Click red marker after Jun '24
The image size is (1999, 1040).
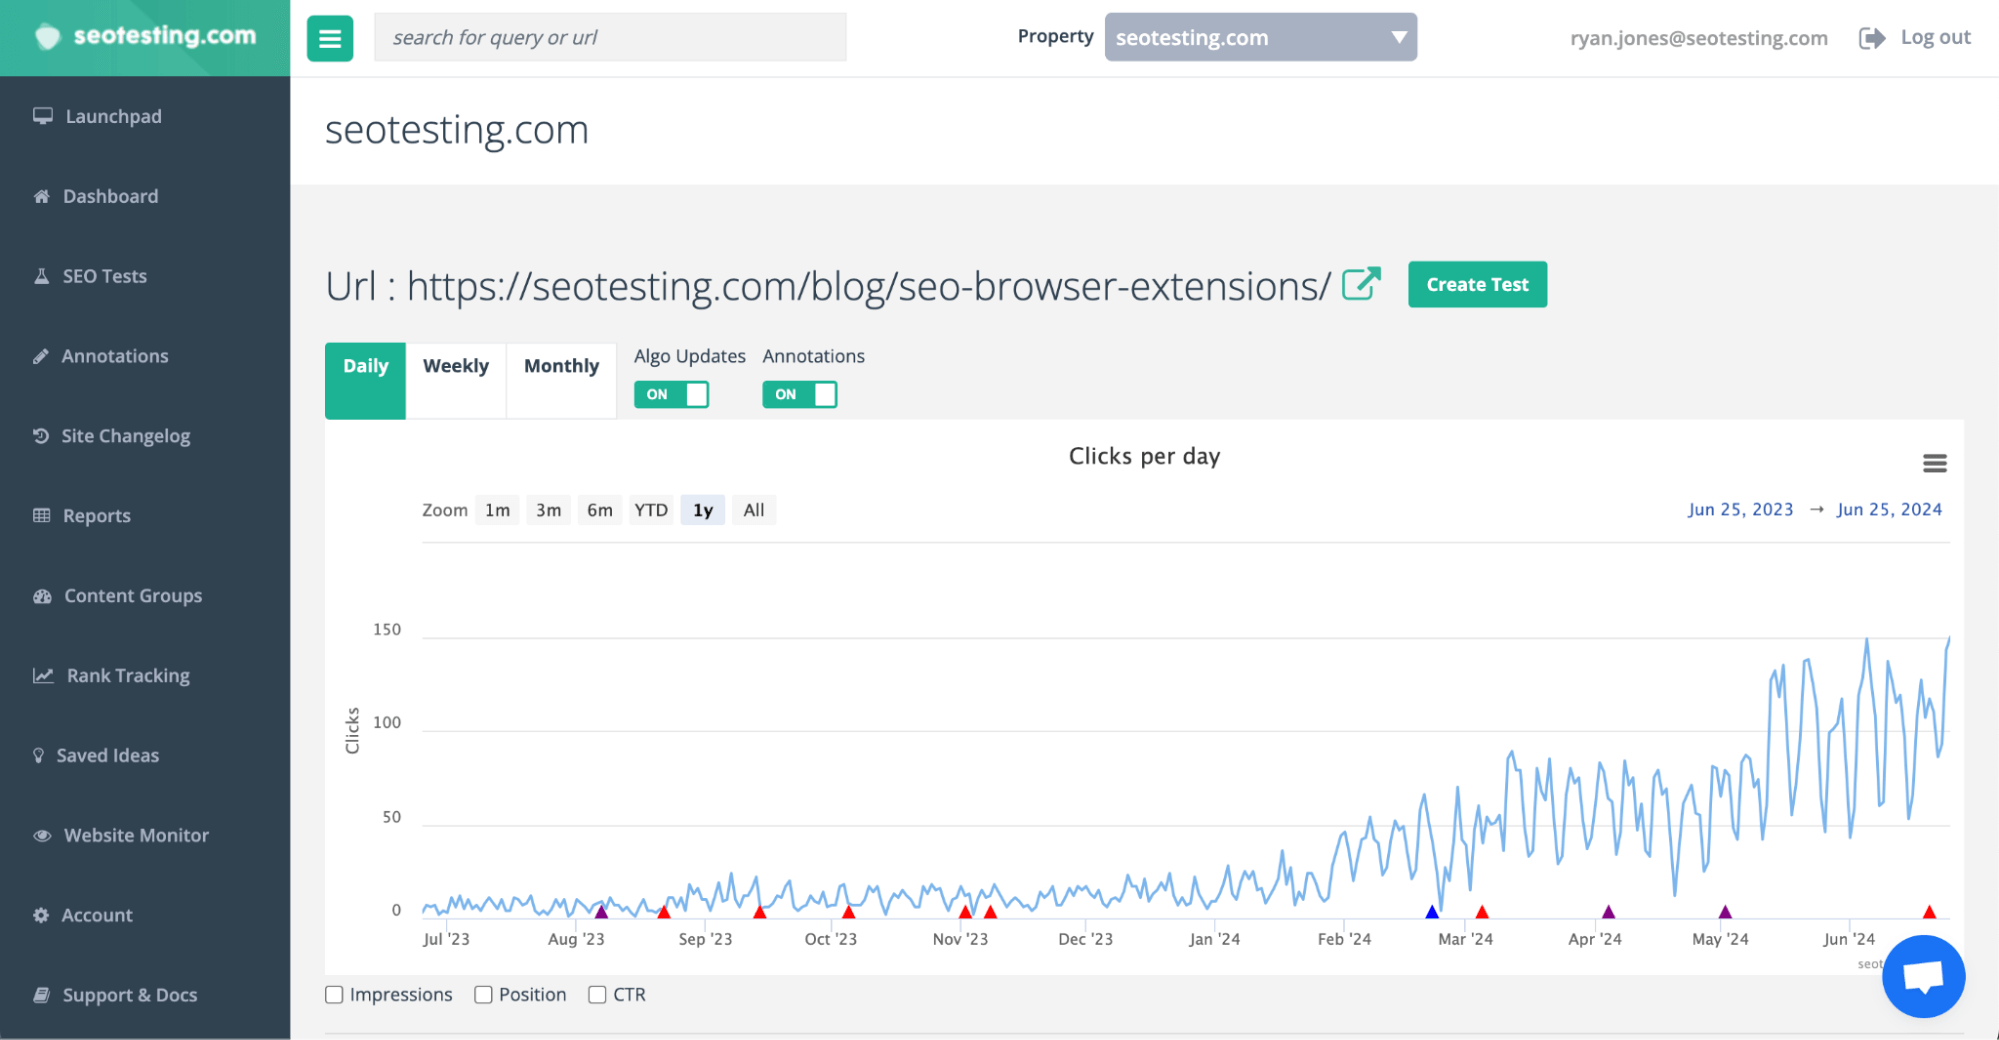1929,912
